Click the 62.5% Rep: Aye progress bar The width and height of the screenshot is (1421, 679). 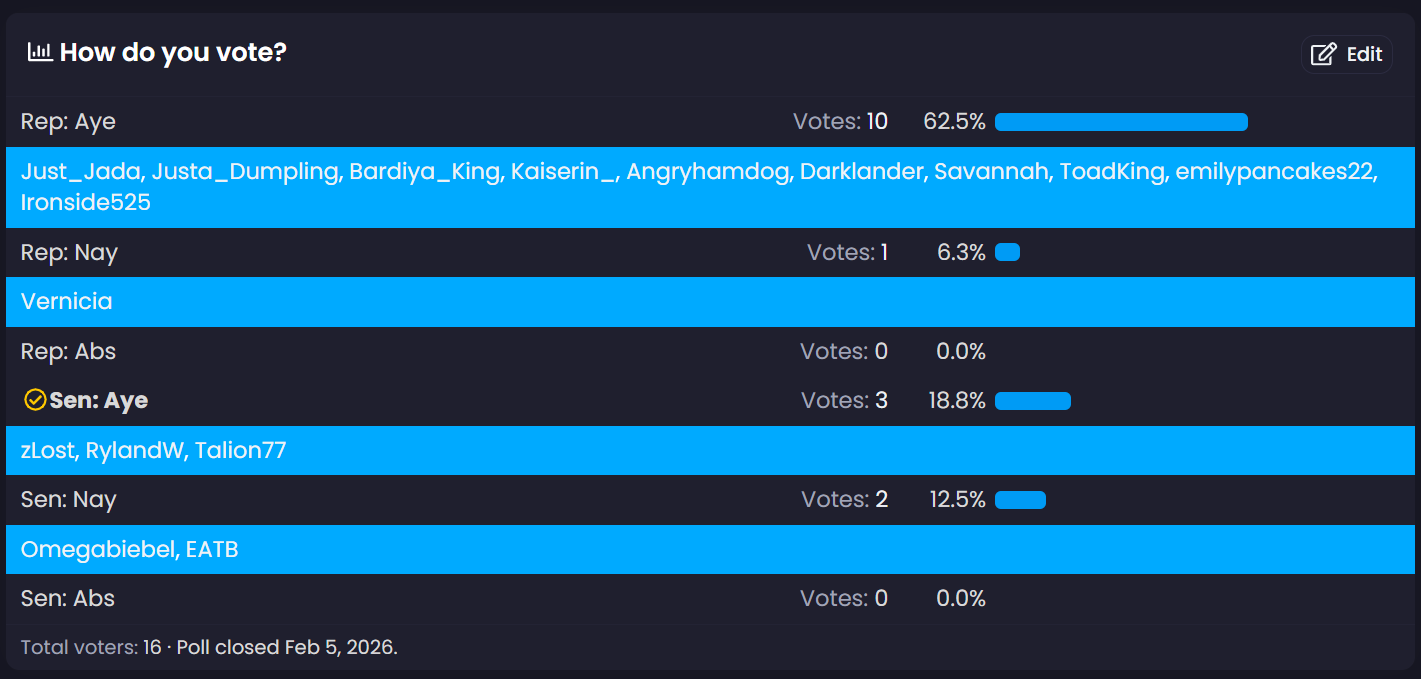tap(1121, 122)
